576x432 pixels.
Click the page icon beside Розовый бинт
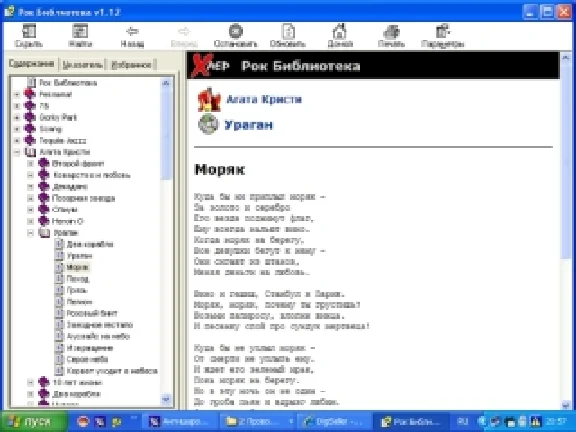point(59,313)
